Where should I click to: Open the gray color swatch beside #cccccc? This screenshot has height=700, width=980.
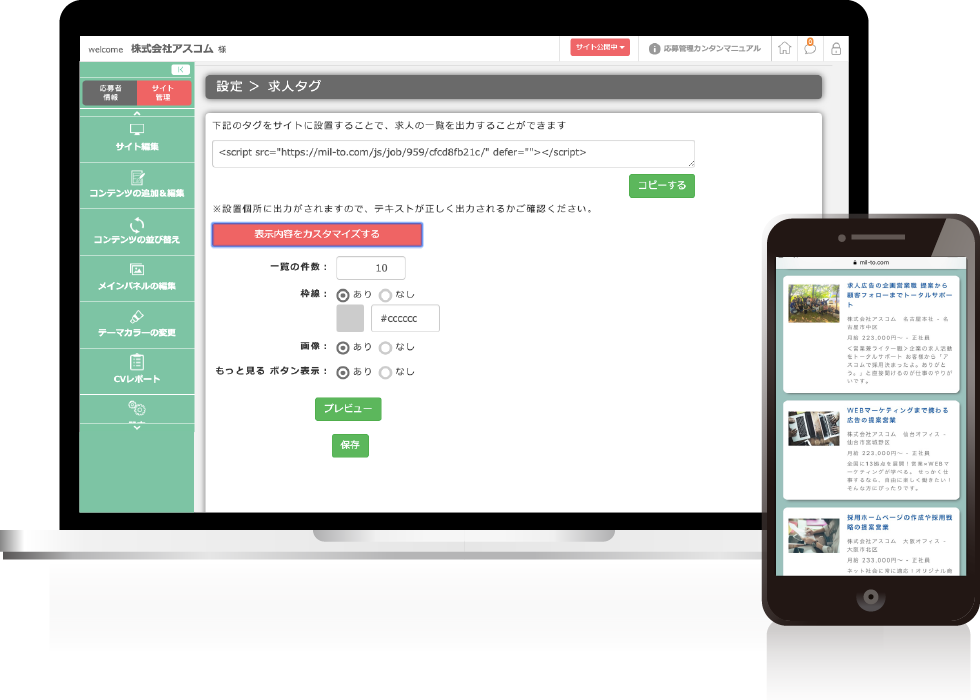(352, 318)
